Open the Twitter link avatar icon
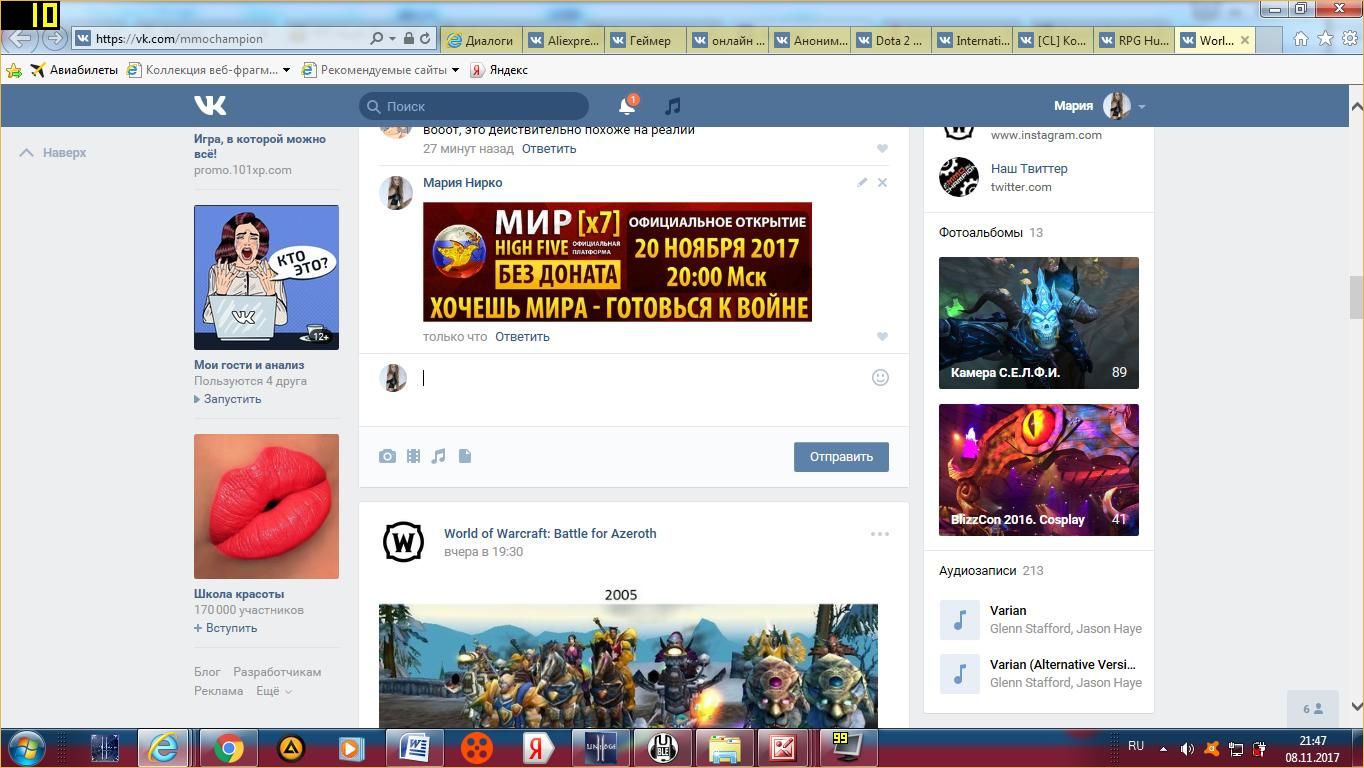 tap(958, 177)
